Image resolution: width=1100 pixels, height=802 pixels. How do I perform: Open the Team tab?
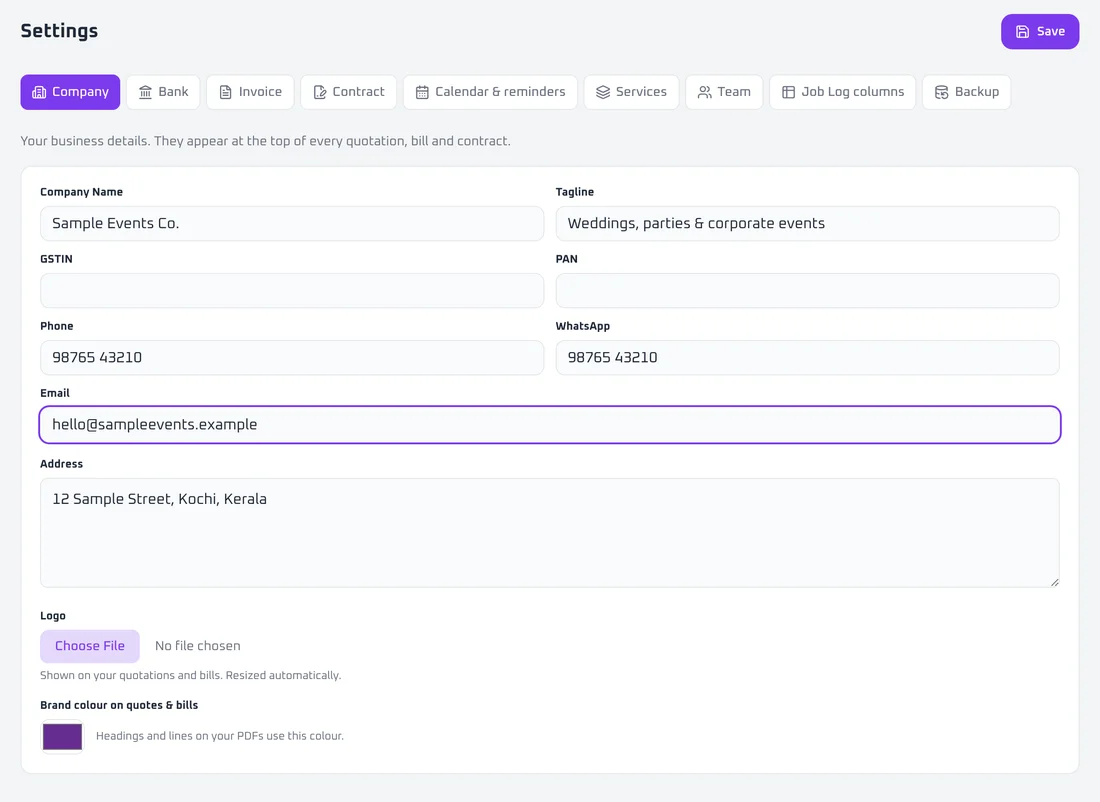click(x=724, y=92)
